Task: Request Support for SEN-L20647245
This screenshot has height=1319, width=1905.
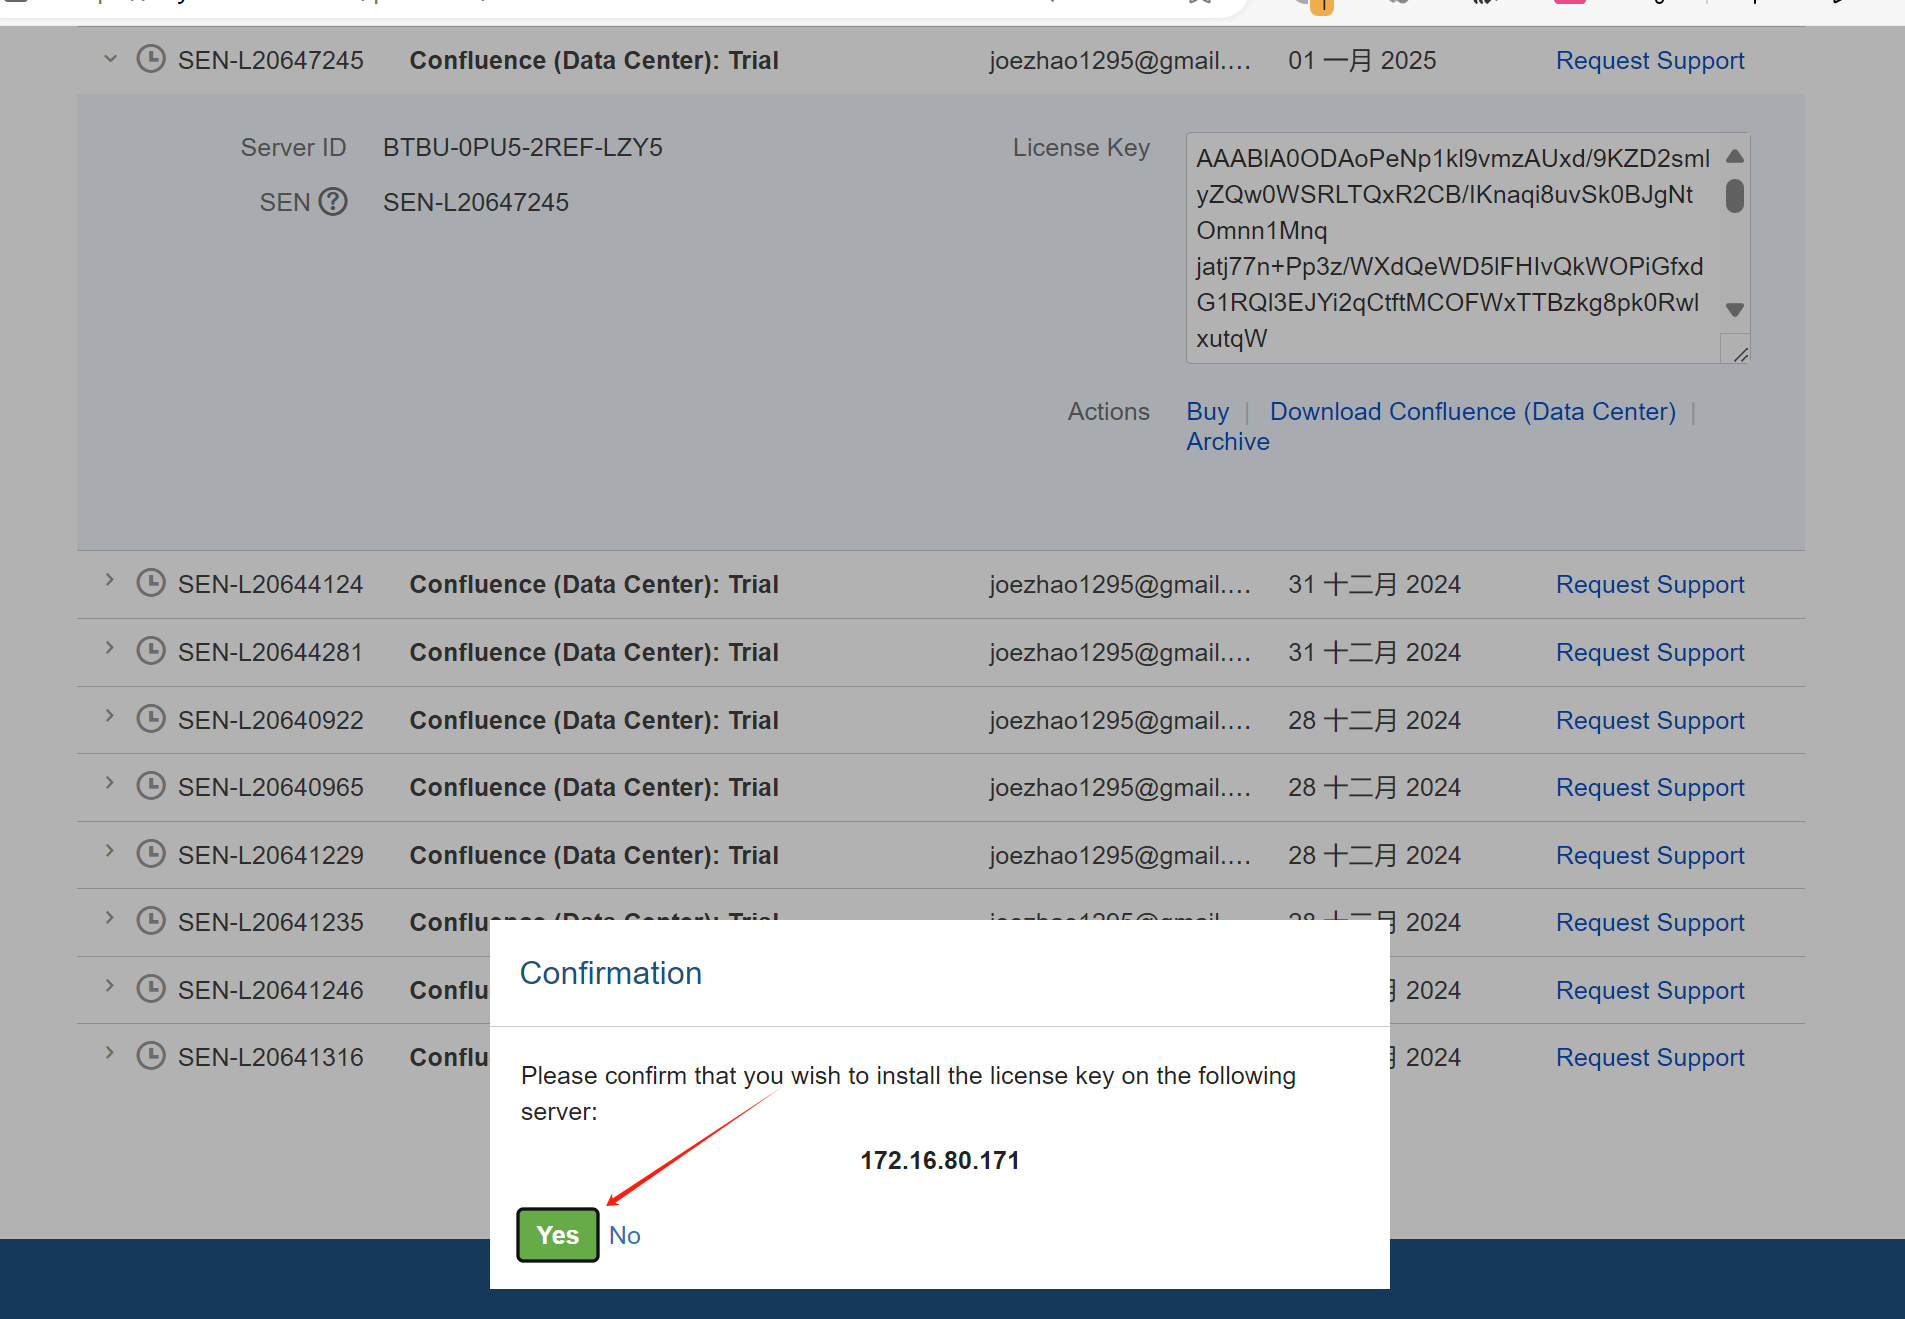Action: click(1650, 61)
